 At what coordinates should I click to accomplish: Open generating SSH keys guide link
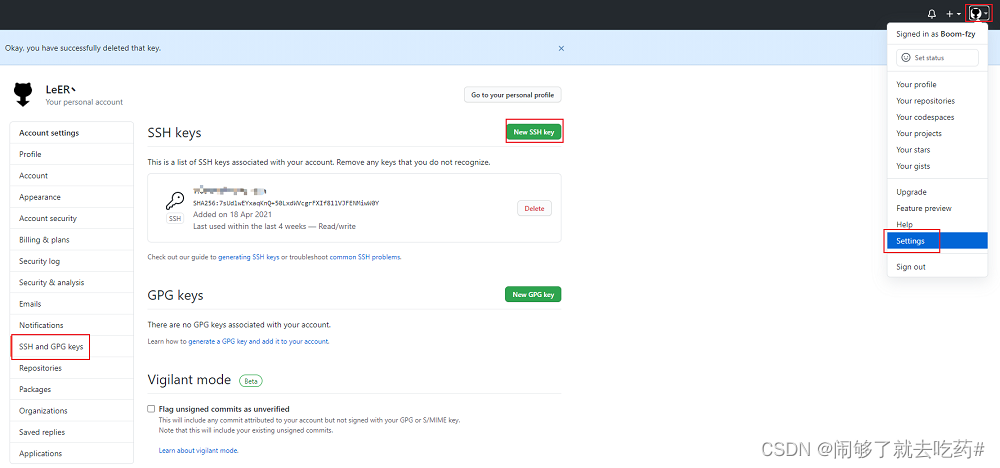(x=249, y=257)
